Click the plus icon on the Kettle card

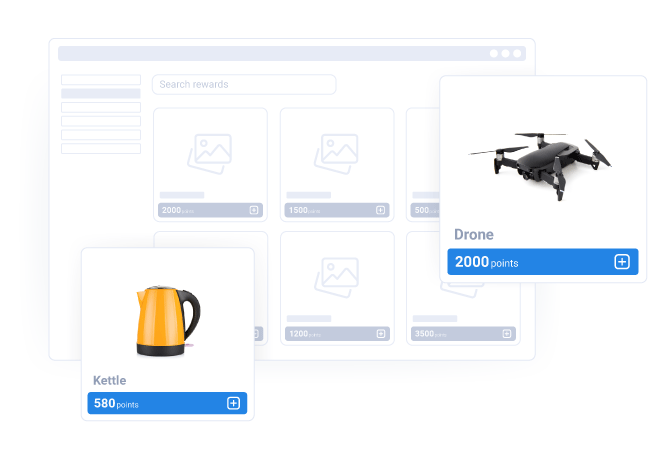pyautogui.click(x=233, y=403)
